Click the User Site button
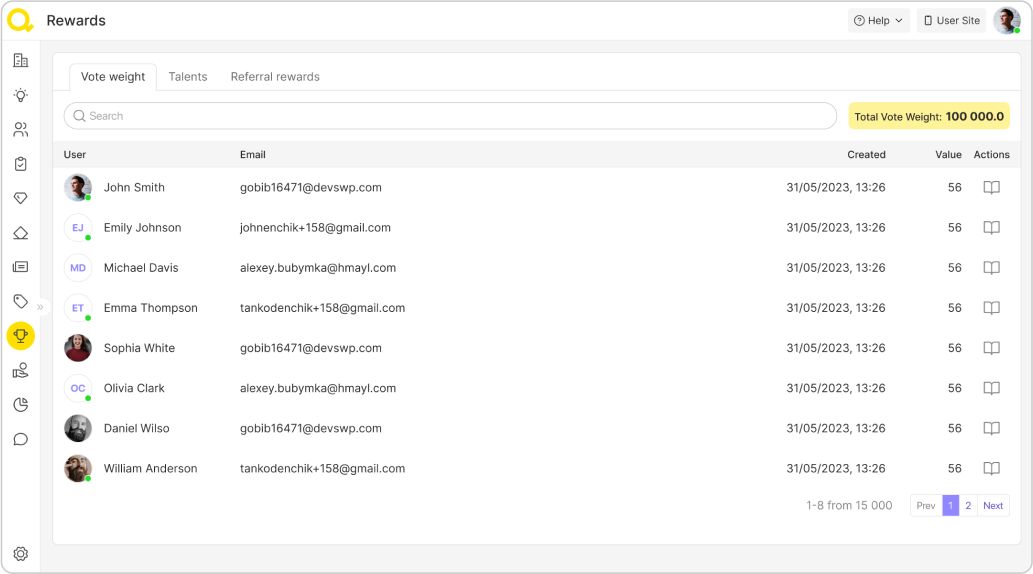1033x574 pixels. pos(951,21)
